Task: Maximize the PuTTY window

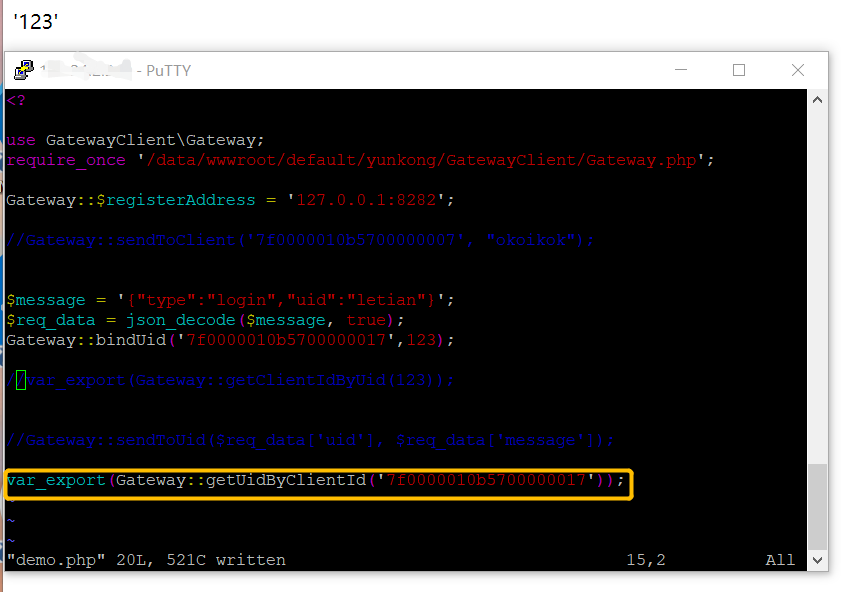Action: 739,70
